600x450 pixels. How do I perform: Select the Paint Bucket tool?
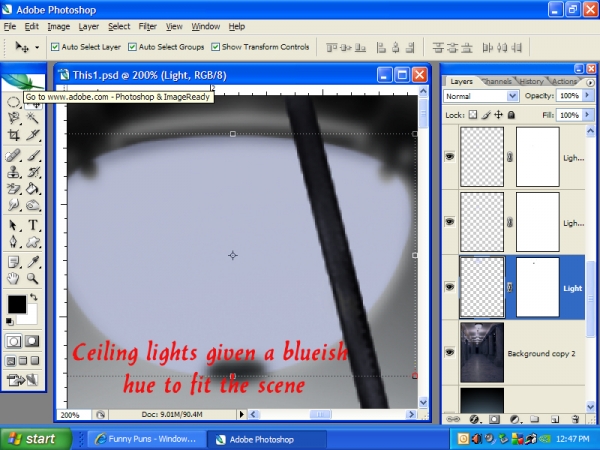coord(33,189)
